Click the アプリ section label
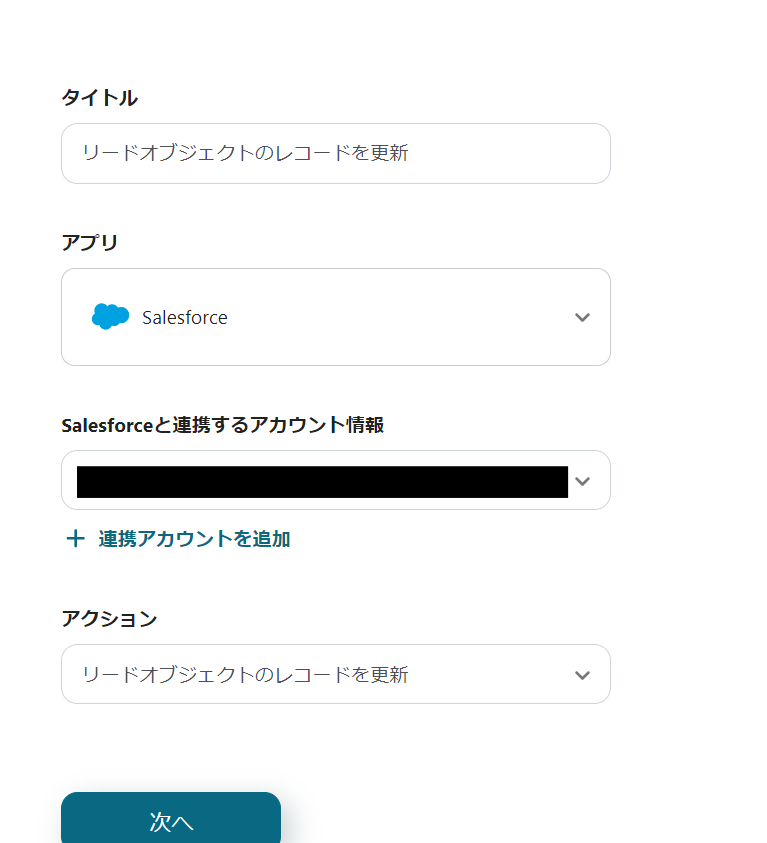 [90, 243]
